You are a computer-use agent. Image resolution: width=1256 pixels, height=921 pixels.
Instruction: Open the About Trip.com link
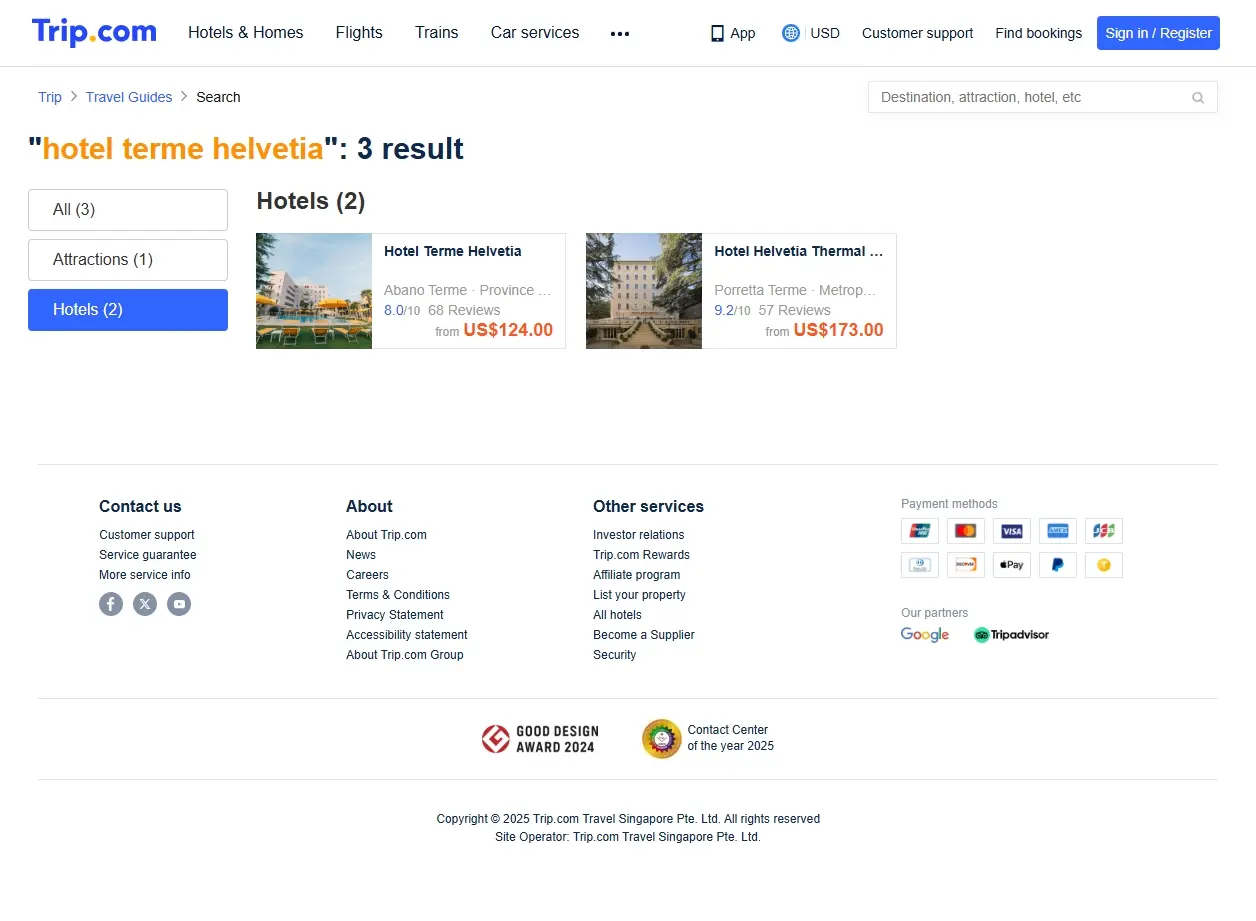point(386,535)
